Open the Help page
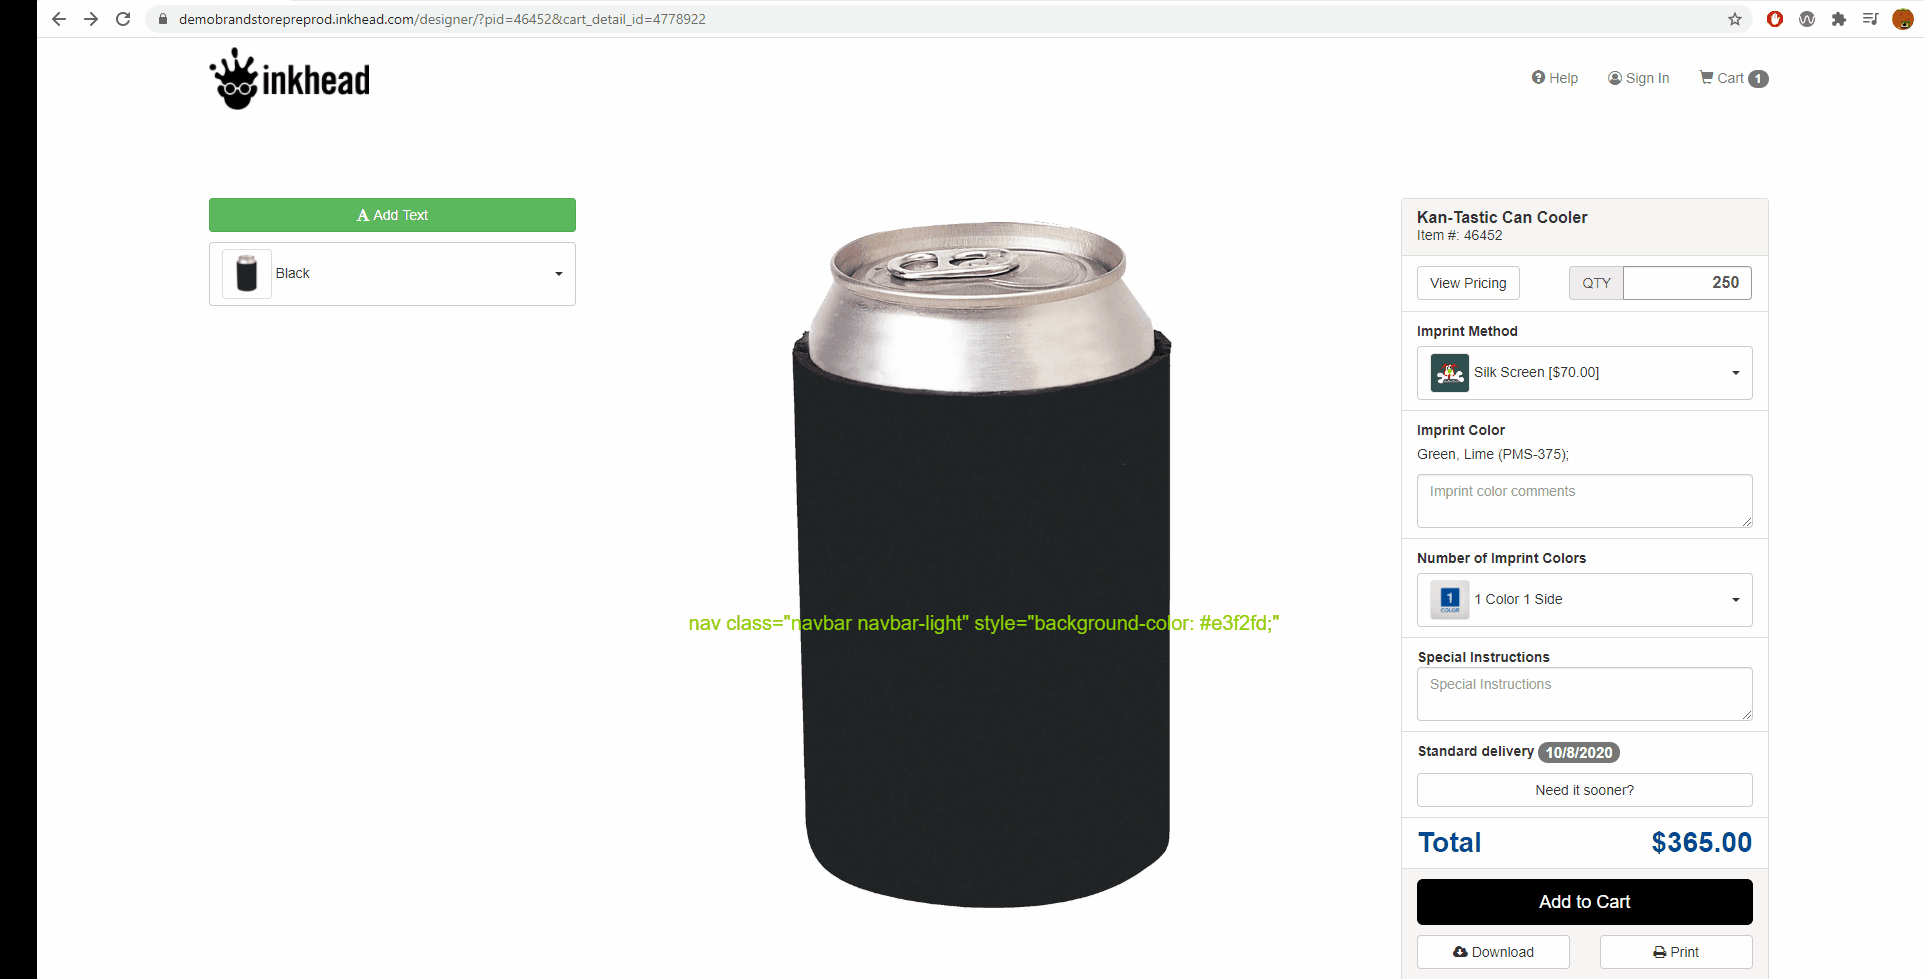The image size is (1924, 979). click(x=1555, y=78)
